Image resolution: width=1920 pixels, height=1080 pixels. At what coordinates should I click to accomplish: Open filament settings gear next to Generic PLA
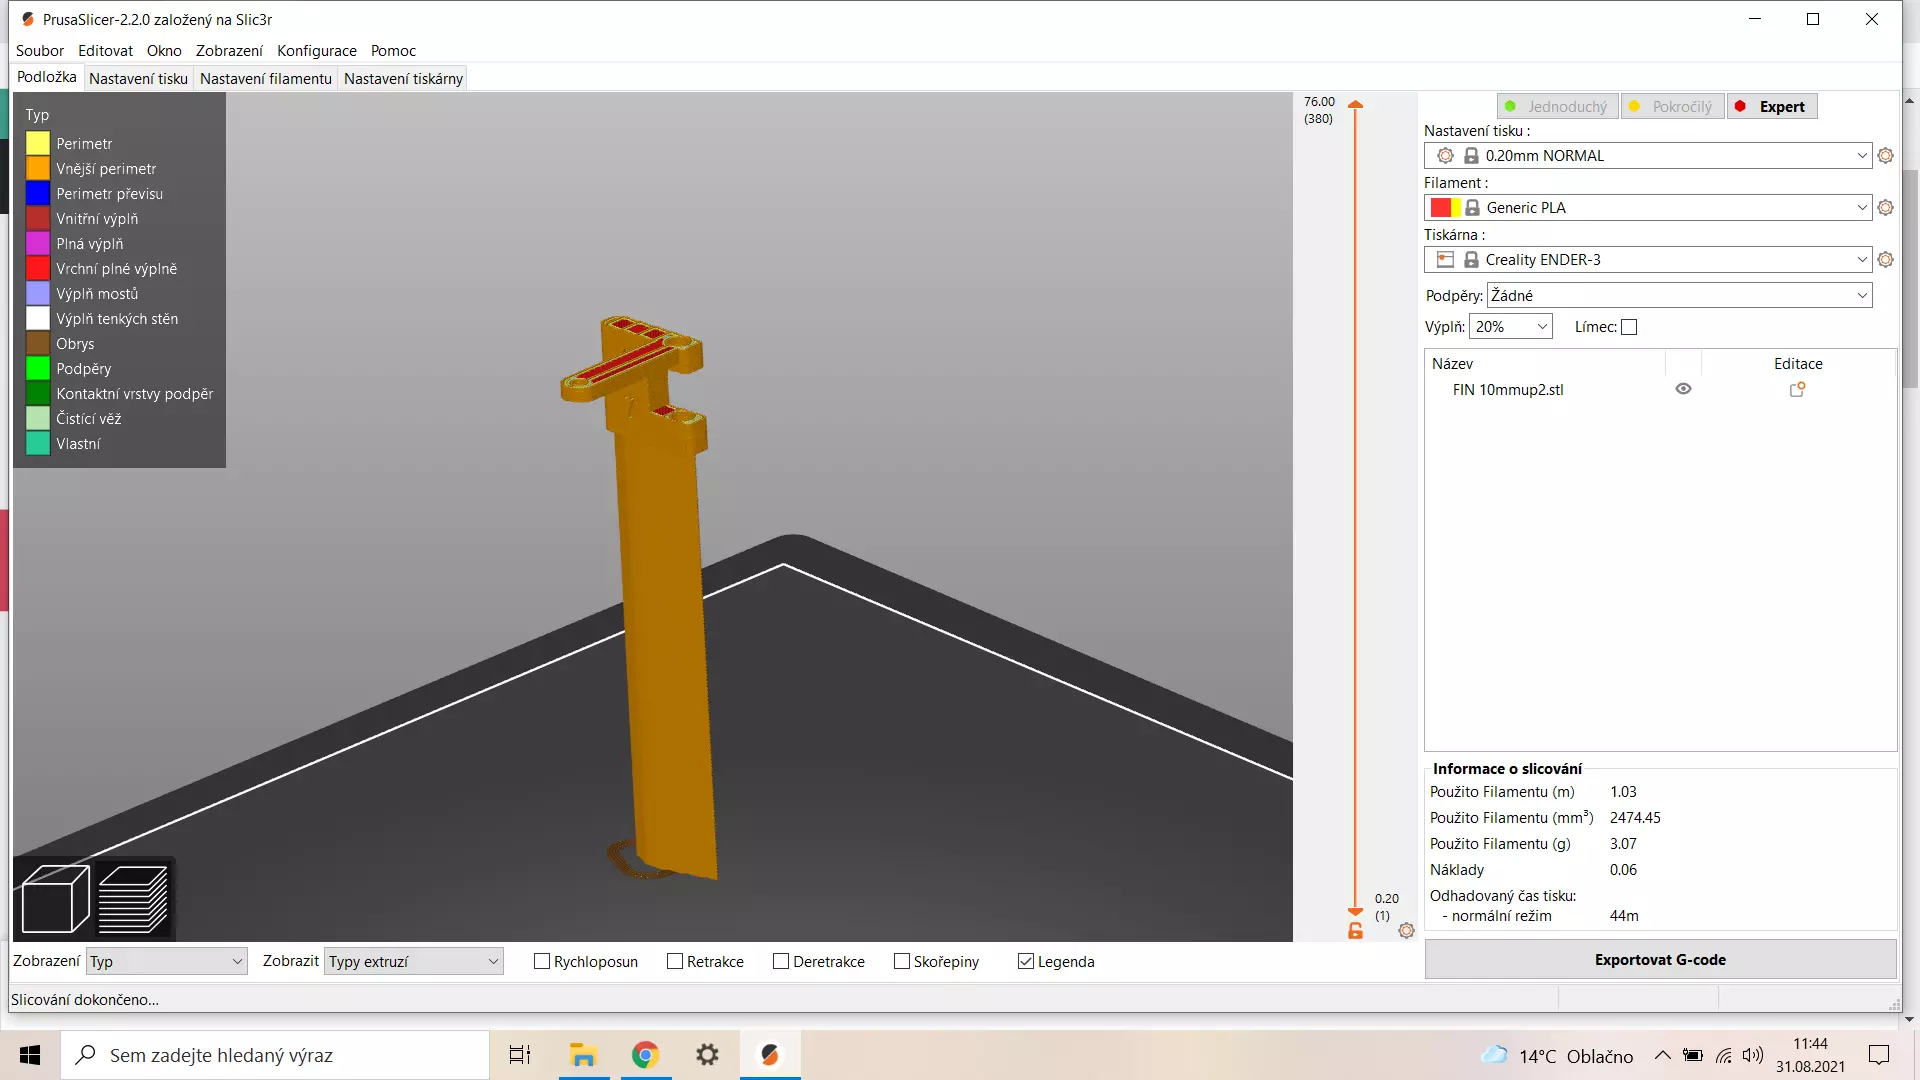coord(1885,208)
